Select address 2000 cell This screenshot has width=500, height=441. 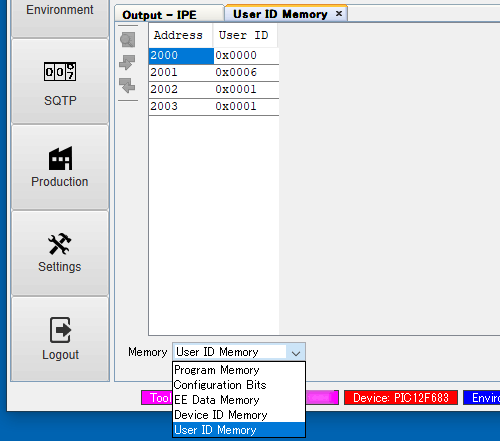pos(181,55)
